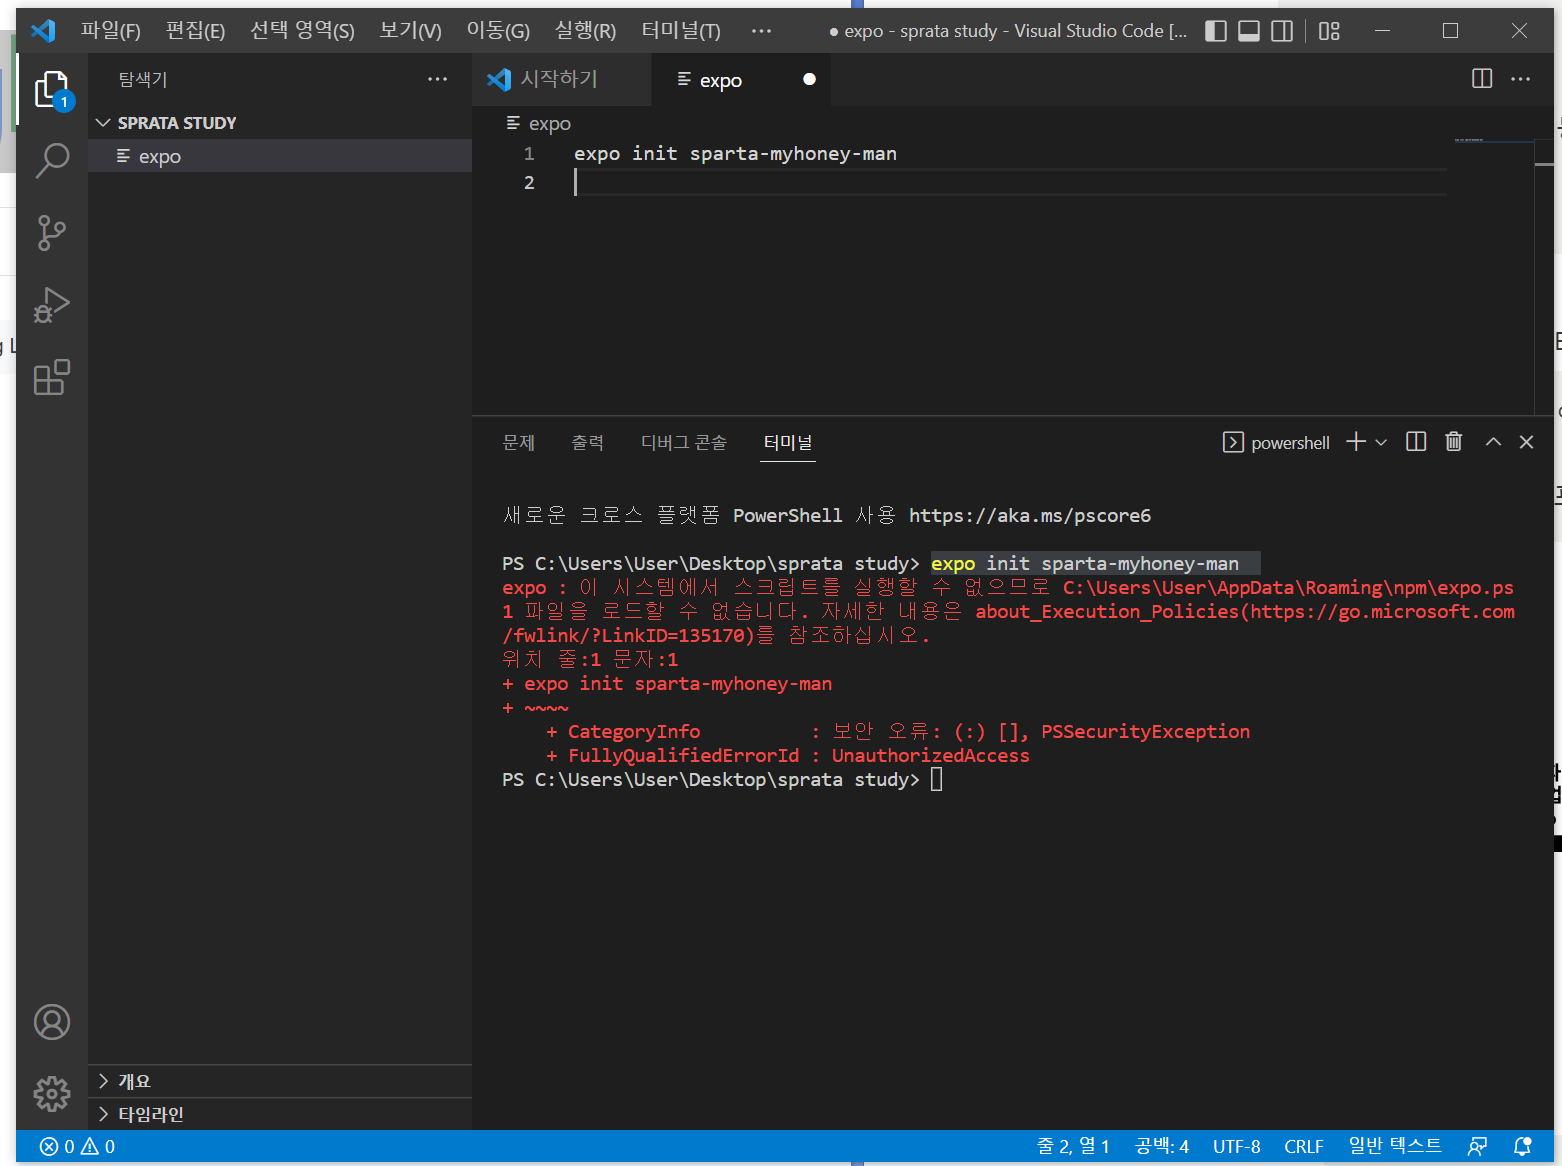Open notifications bell in status bar
The width and height of the screenshot is (1562, 1166).
pyautogui.click(x=1522, y=1146)
